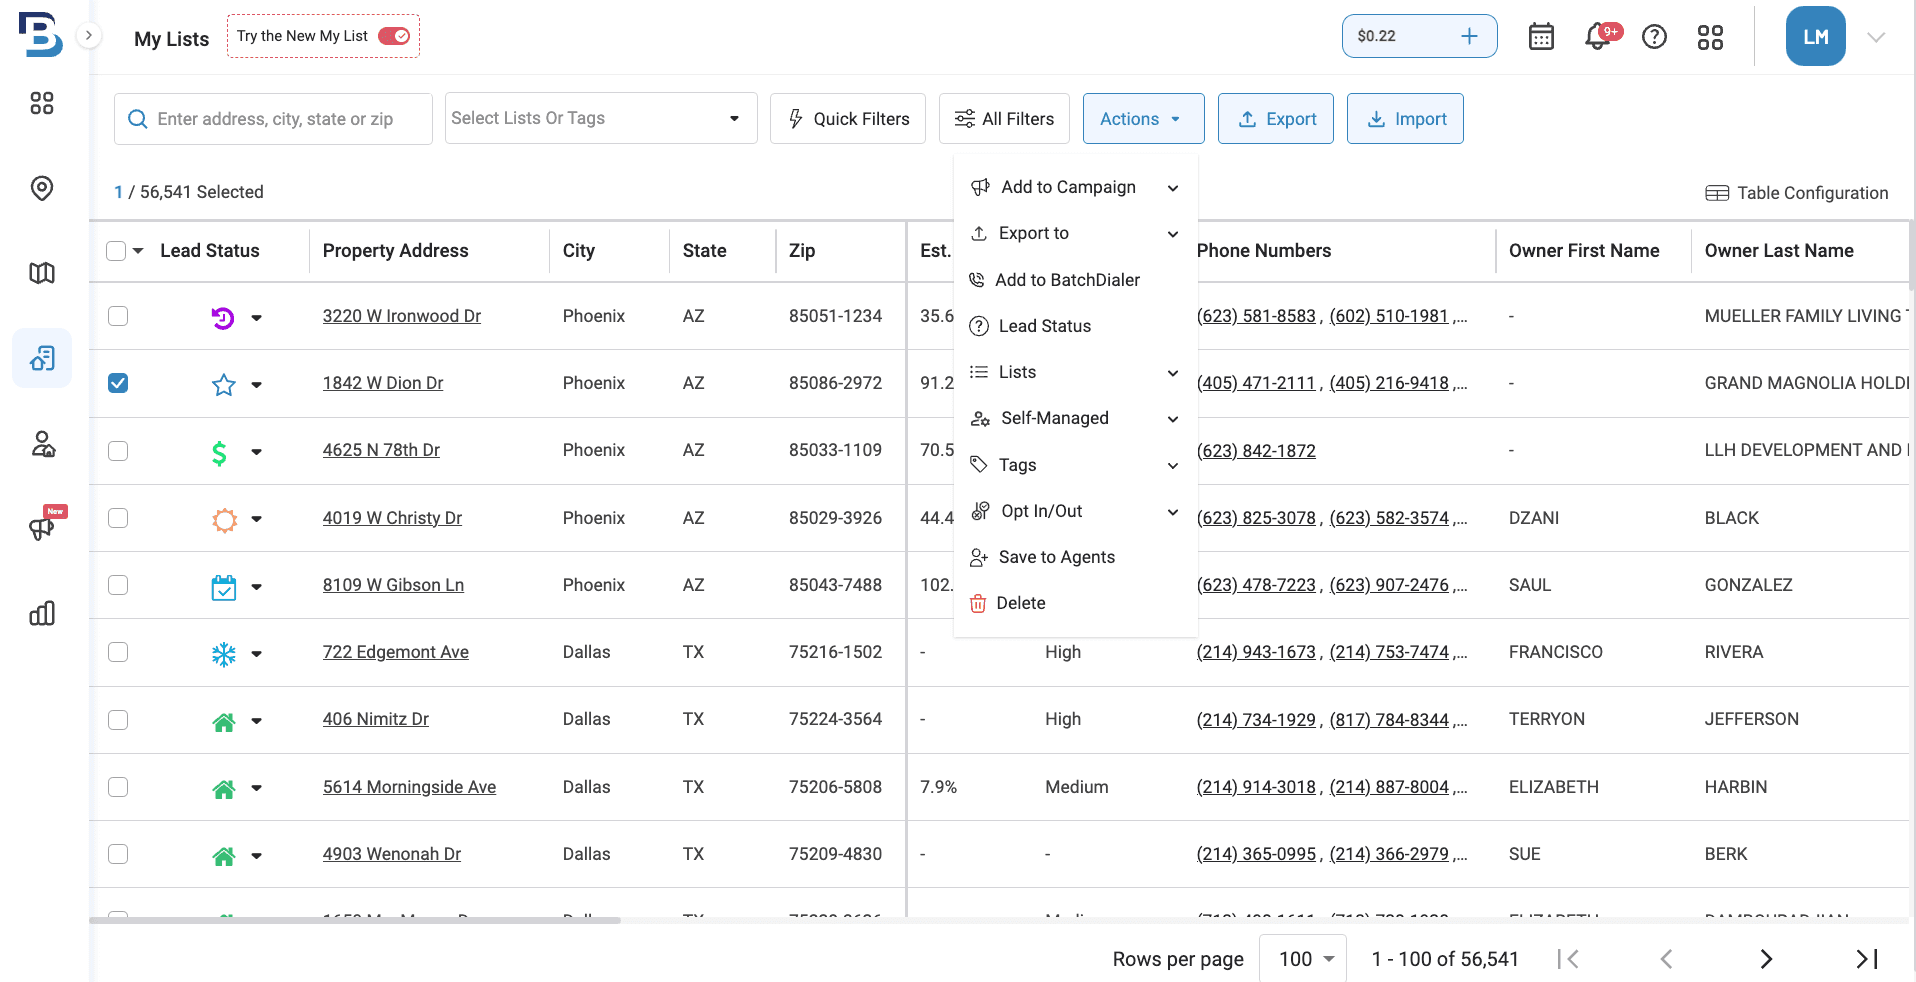Open the lead status dropdown for 3220 W Ironwood Dr
Viewport: 1916px width, 982px height.
click(x=256, y=318)
